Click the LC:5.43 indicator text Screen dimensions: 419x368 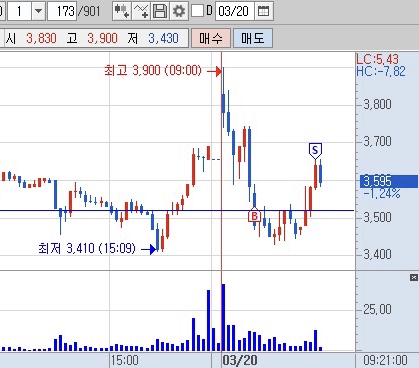[377, 59]
